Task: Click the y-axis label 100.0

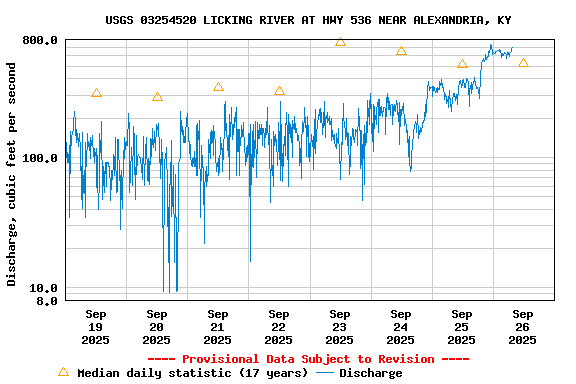Action: pos(40,158)
